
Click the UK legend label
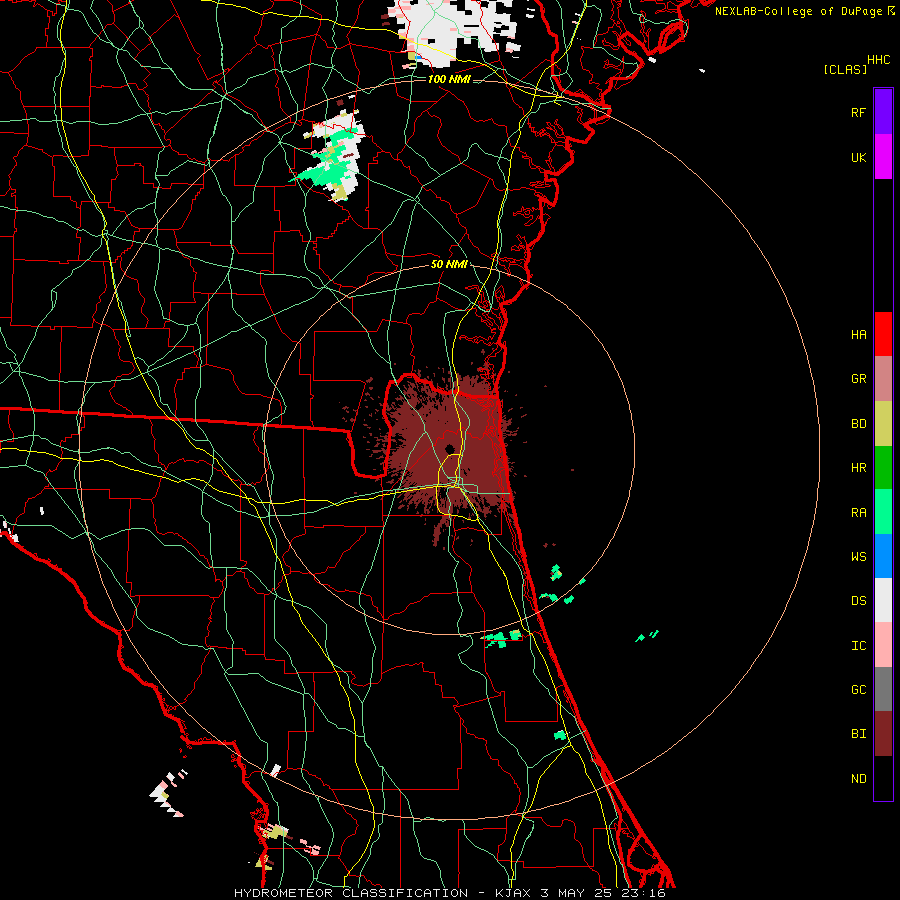[859, 157]
